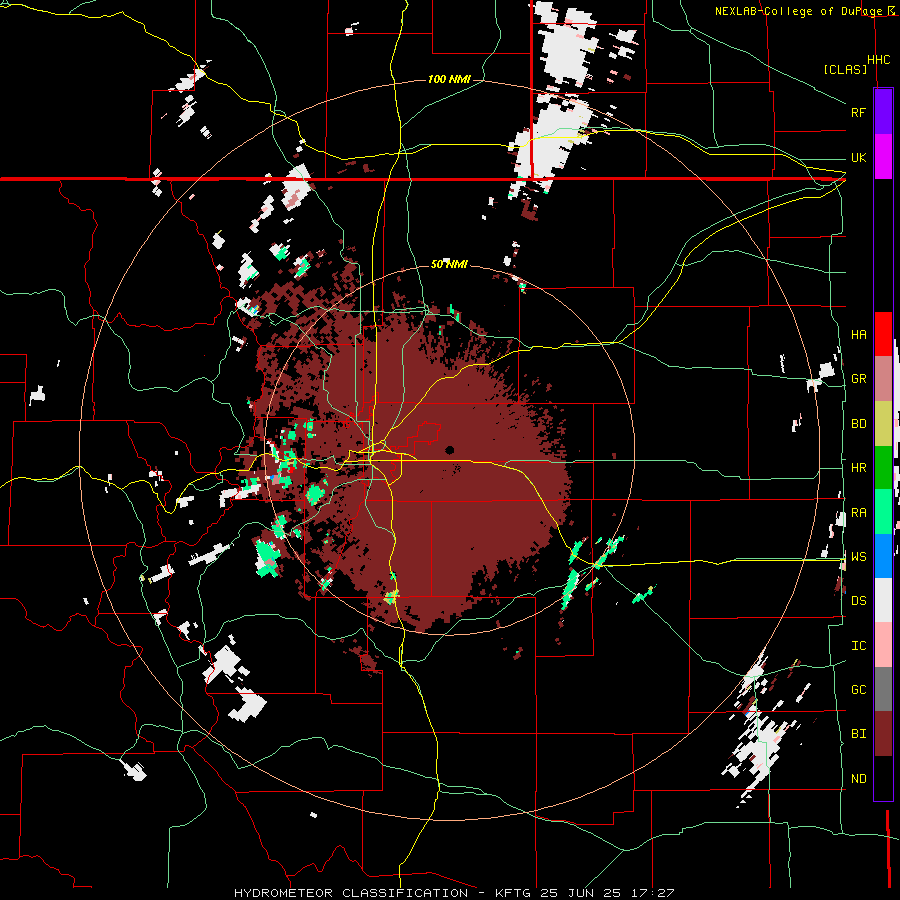Viewport: 900px width, 900px height.
Task: Click the HA legend label
Action: point(858,335)
